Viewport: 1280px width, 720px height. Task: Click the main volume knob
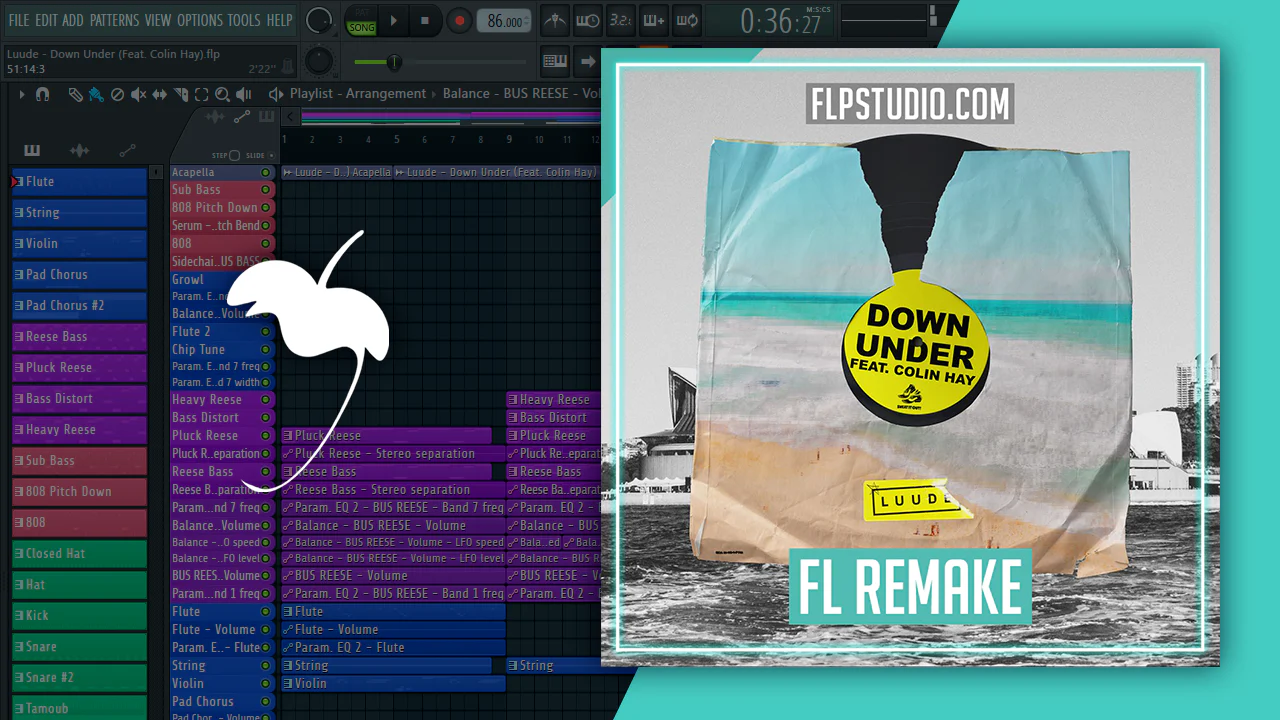point(318,20)
